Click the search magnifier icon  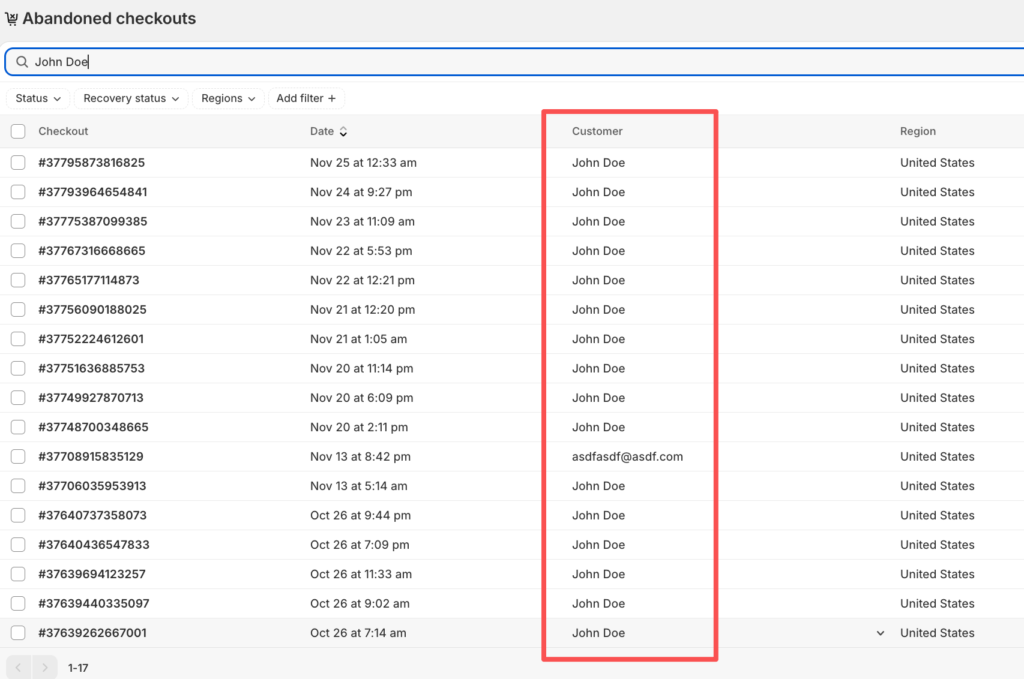(x=22, y=61)
